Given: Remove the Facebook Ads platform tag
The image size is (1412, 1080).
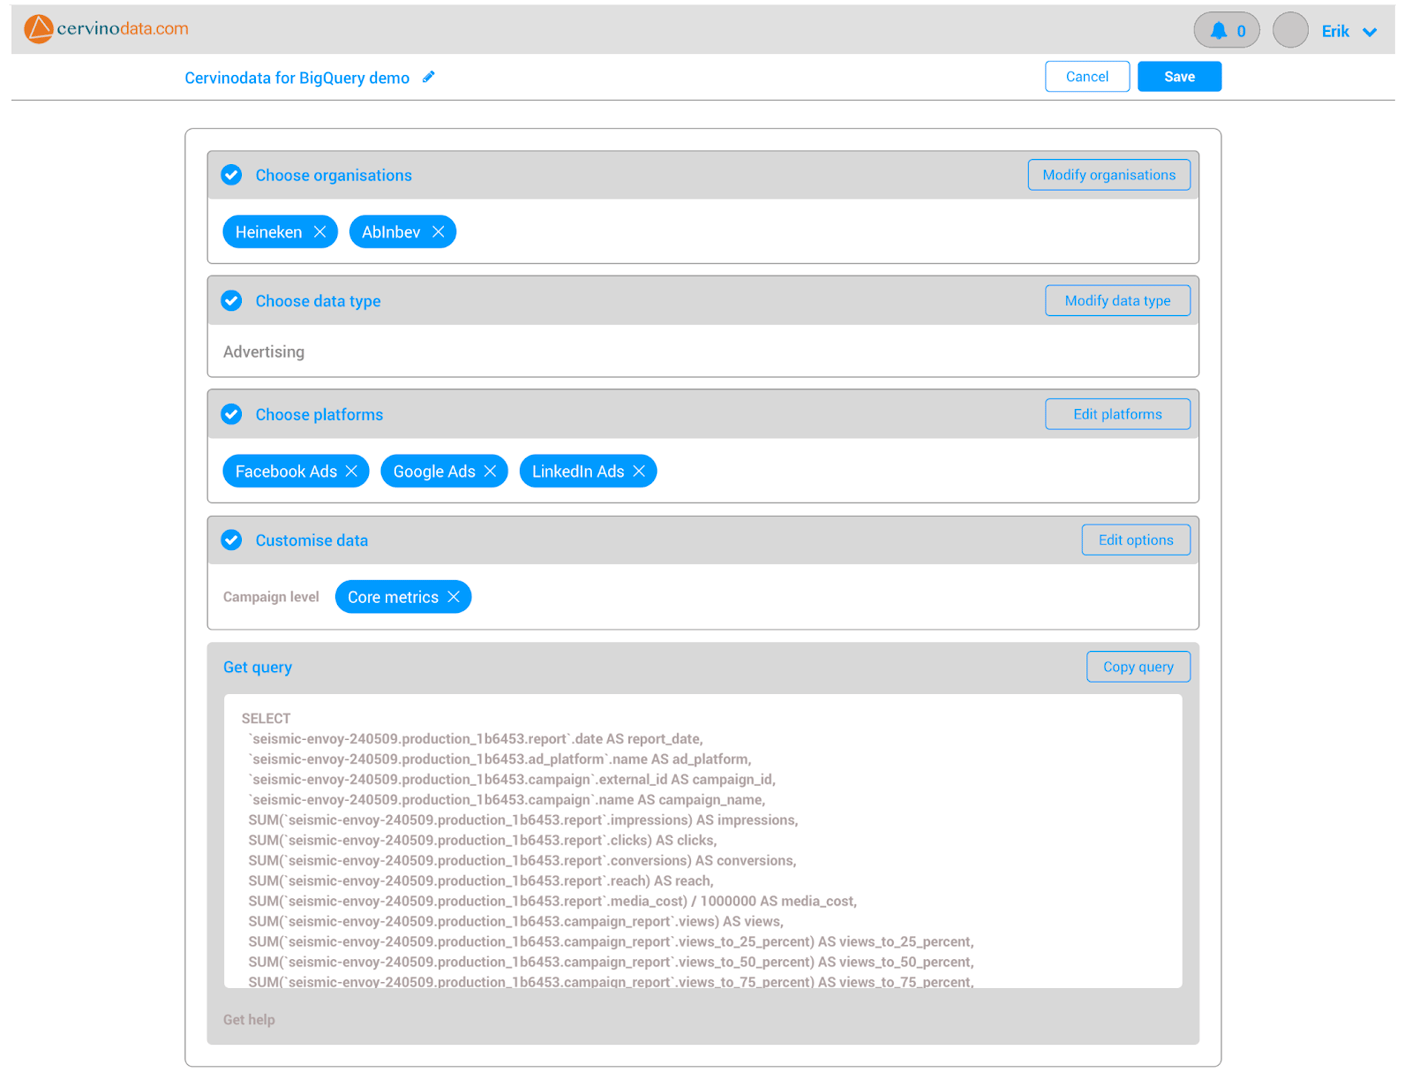Looking at the screenshot, I should 352,471.
